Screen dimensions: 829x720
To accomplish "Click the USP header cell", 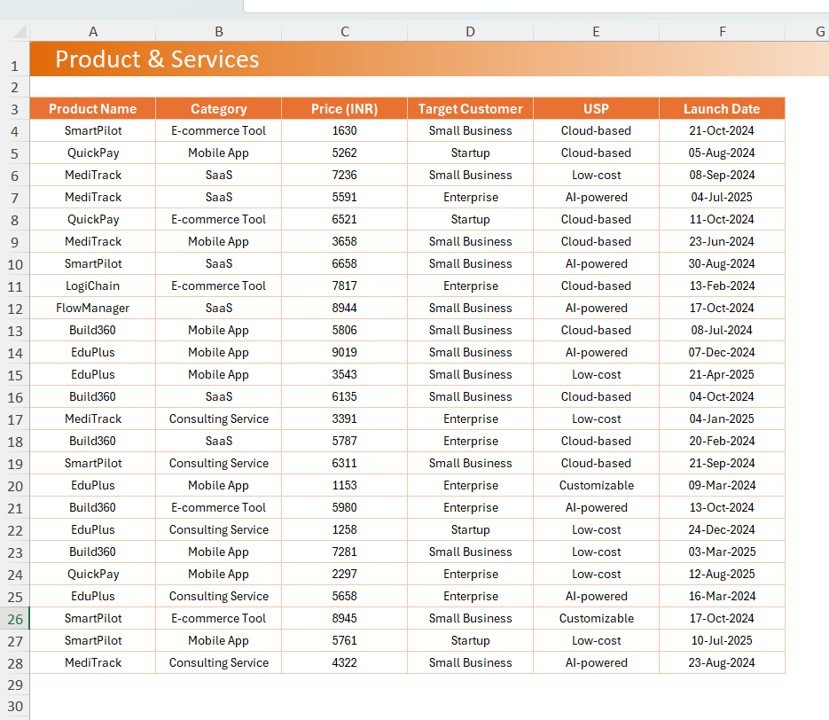I will (596, 108).
